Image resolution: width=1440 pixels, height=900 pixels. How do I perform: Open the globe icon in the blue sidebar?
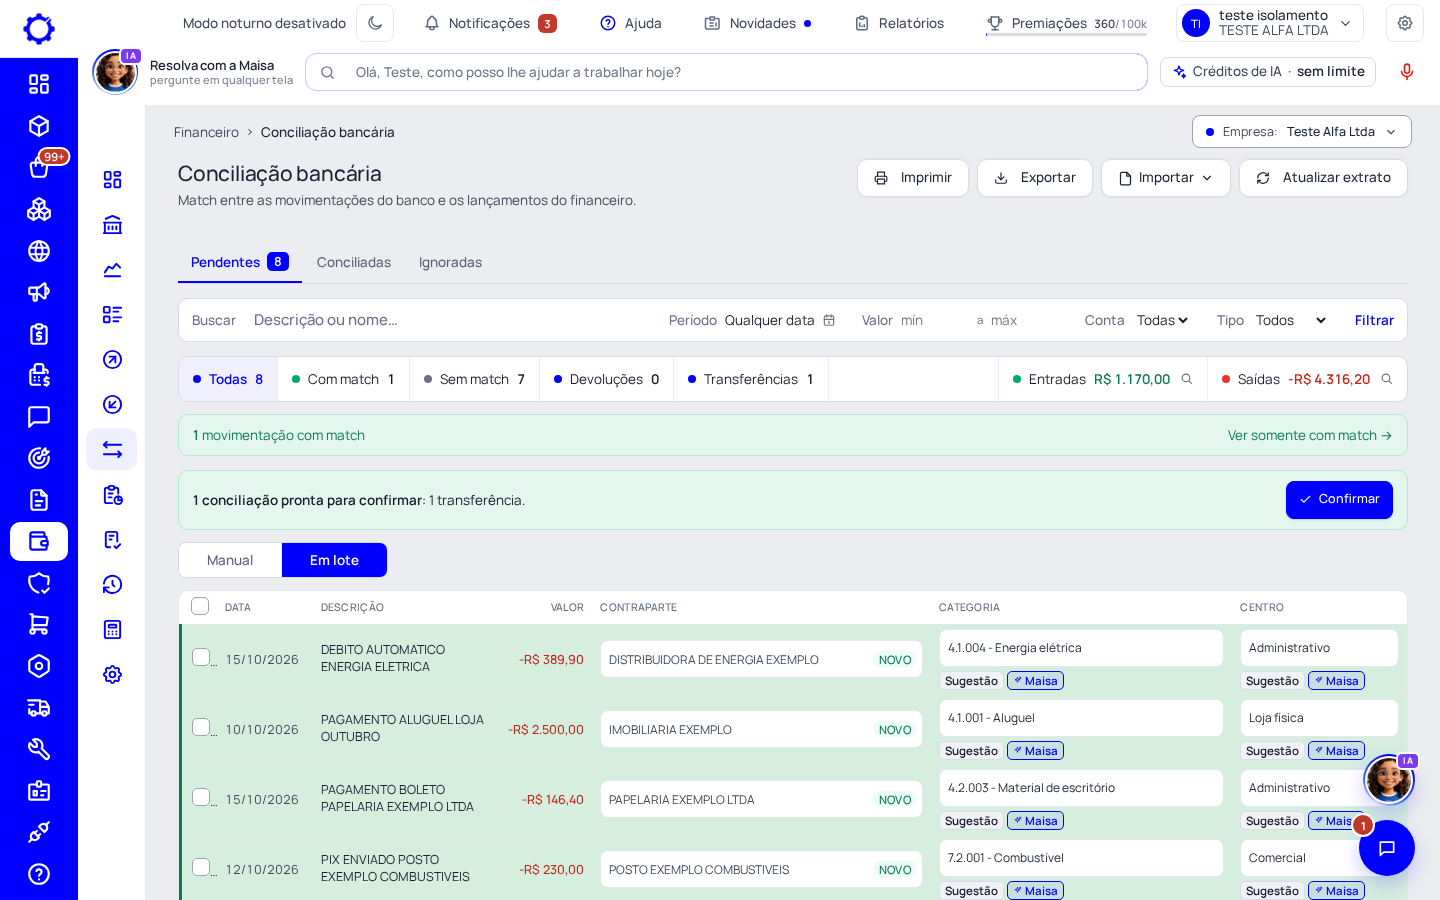click(x=39, y=251)
